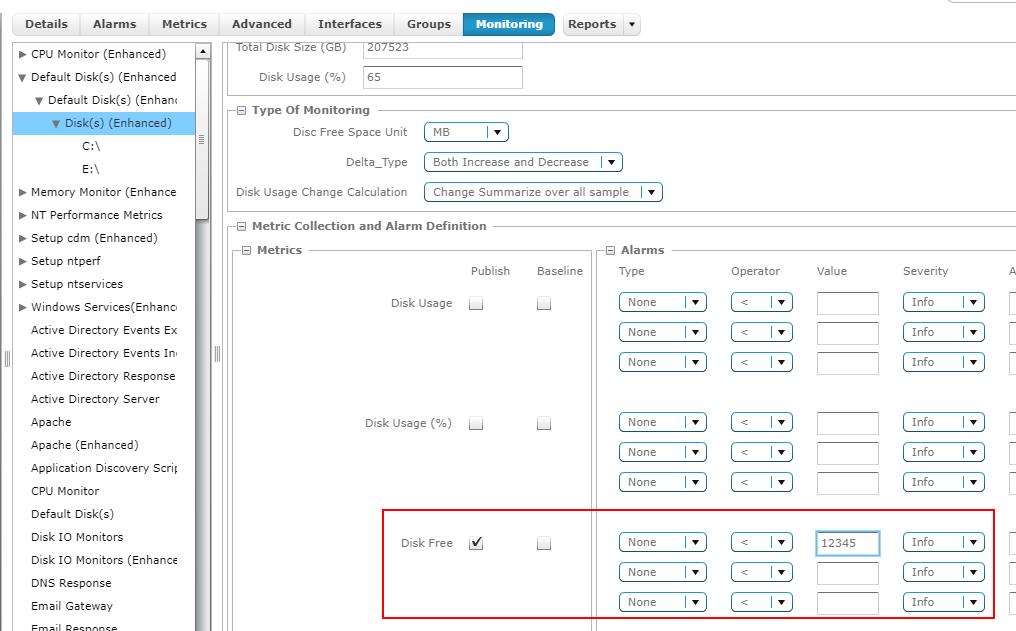This screenshot has height=631, width=1016.
Task: Check the Disk Free Baseline checkbox
Action: 544,542
